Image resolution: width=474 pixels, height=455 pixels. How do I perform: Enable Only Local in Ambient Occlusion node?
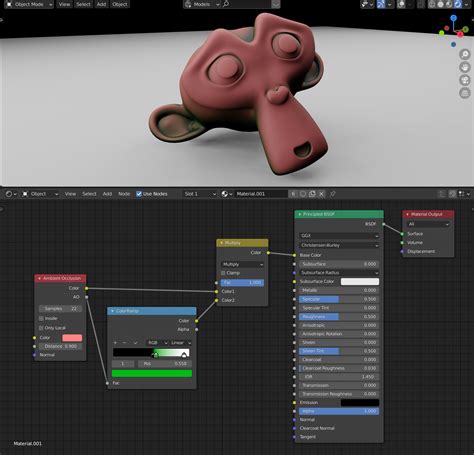click(x=41, y=328)
